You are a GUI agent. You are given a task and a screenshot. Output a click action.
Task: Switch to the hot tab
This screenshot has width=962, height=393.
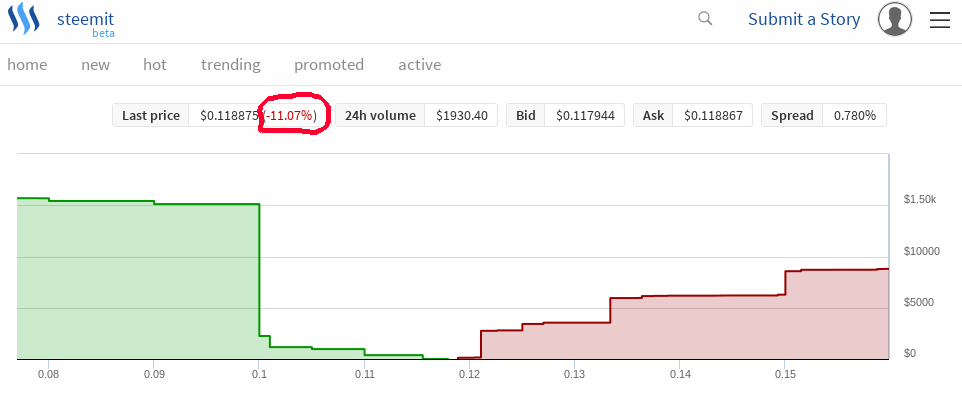pyautogui.click(x=155, y=64)
